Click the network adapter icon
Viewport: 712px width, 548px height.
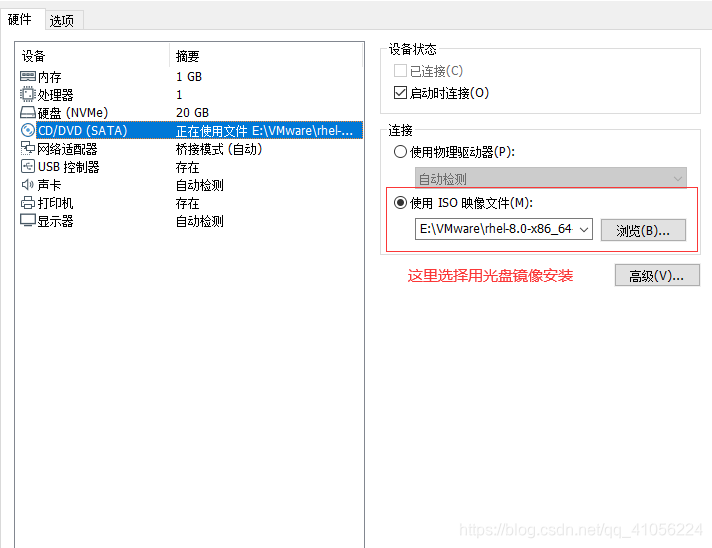28,148
